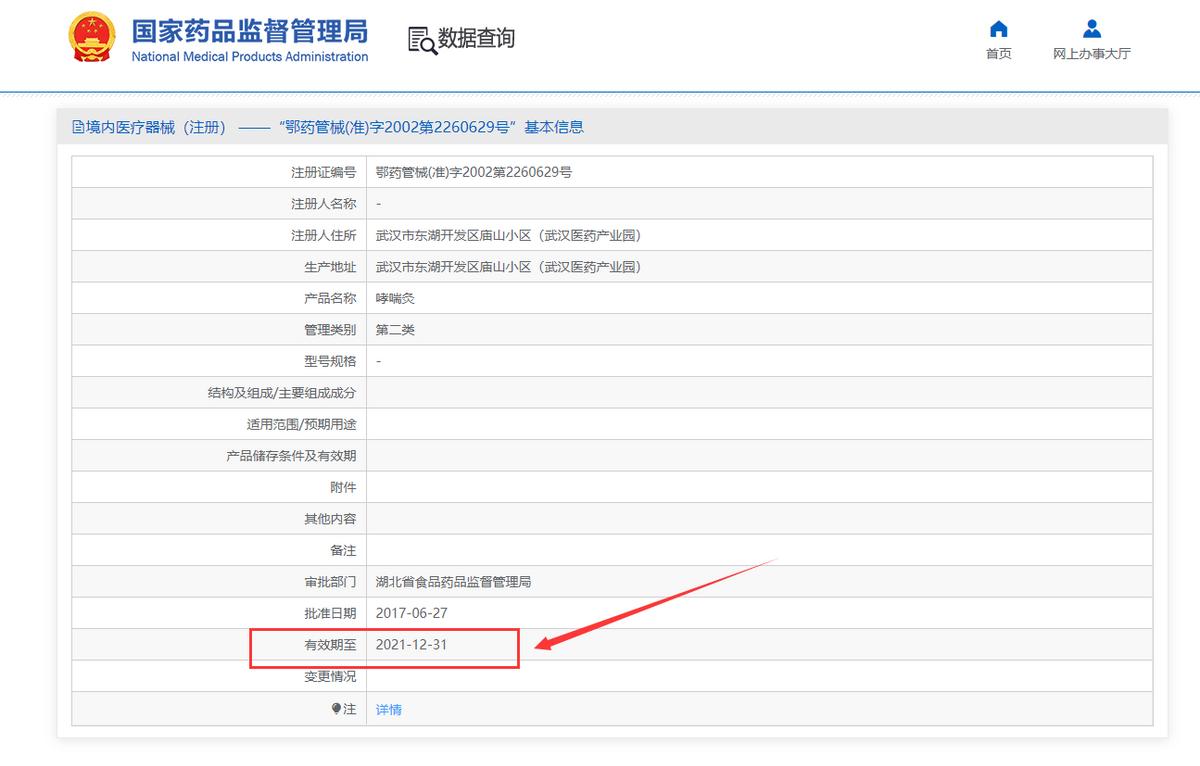Viewport: 1200px width, 766px height.
Task: Click the 管理类别 cell showing 第二类
Action: click(393, 329)
